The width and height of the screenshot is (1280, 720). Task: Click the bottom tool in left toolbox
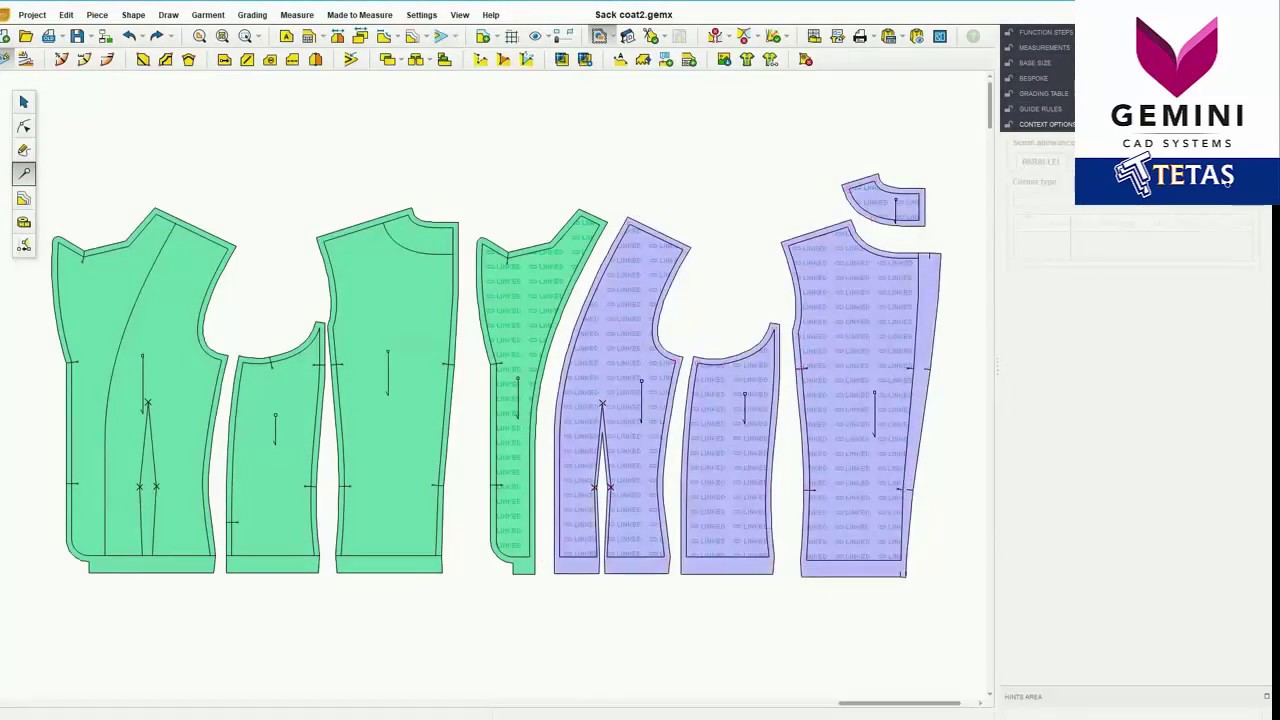pyautogui.click(x=24, y=246)
